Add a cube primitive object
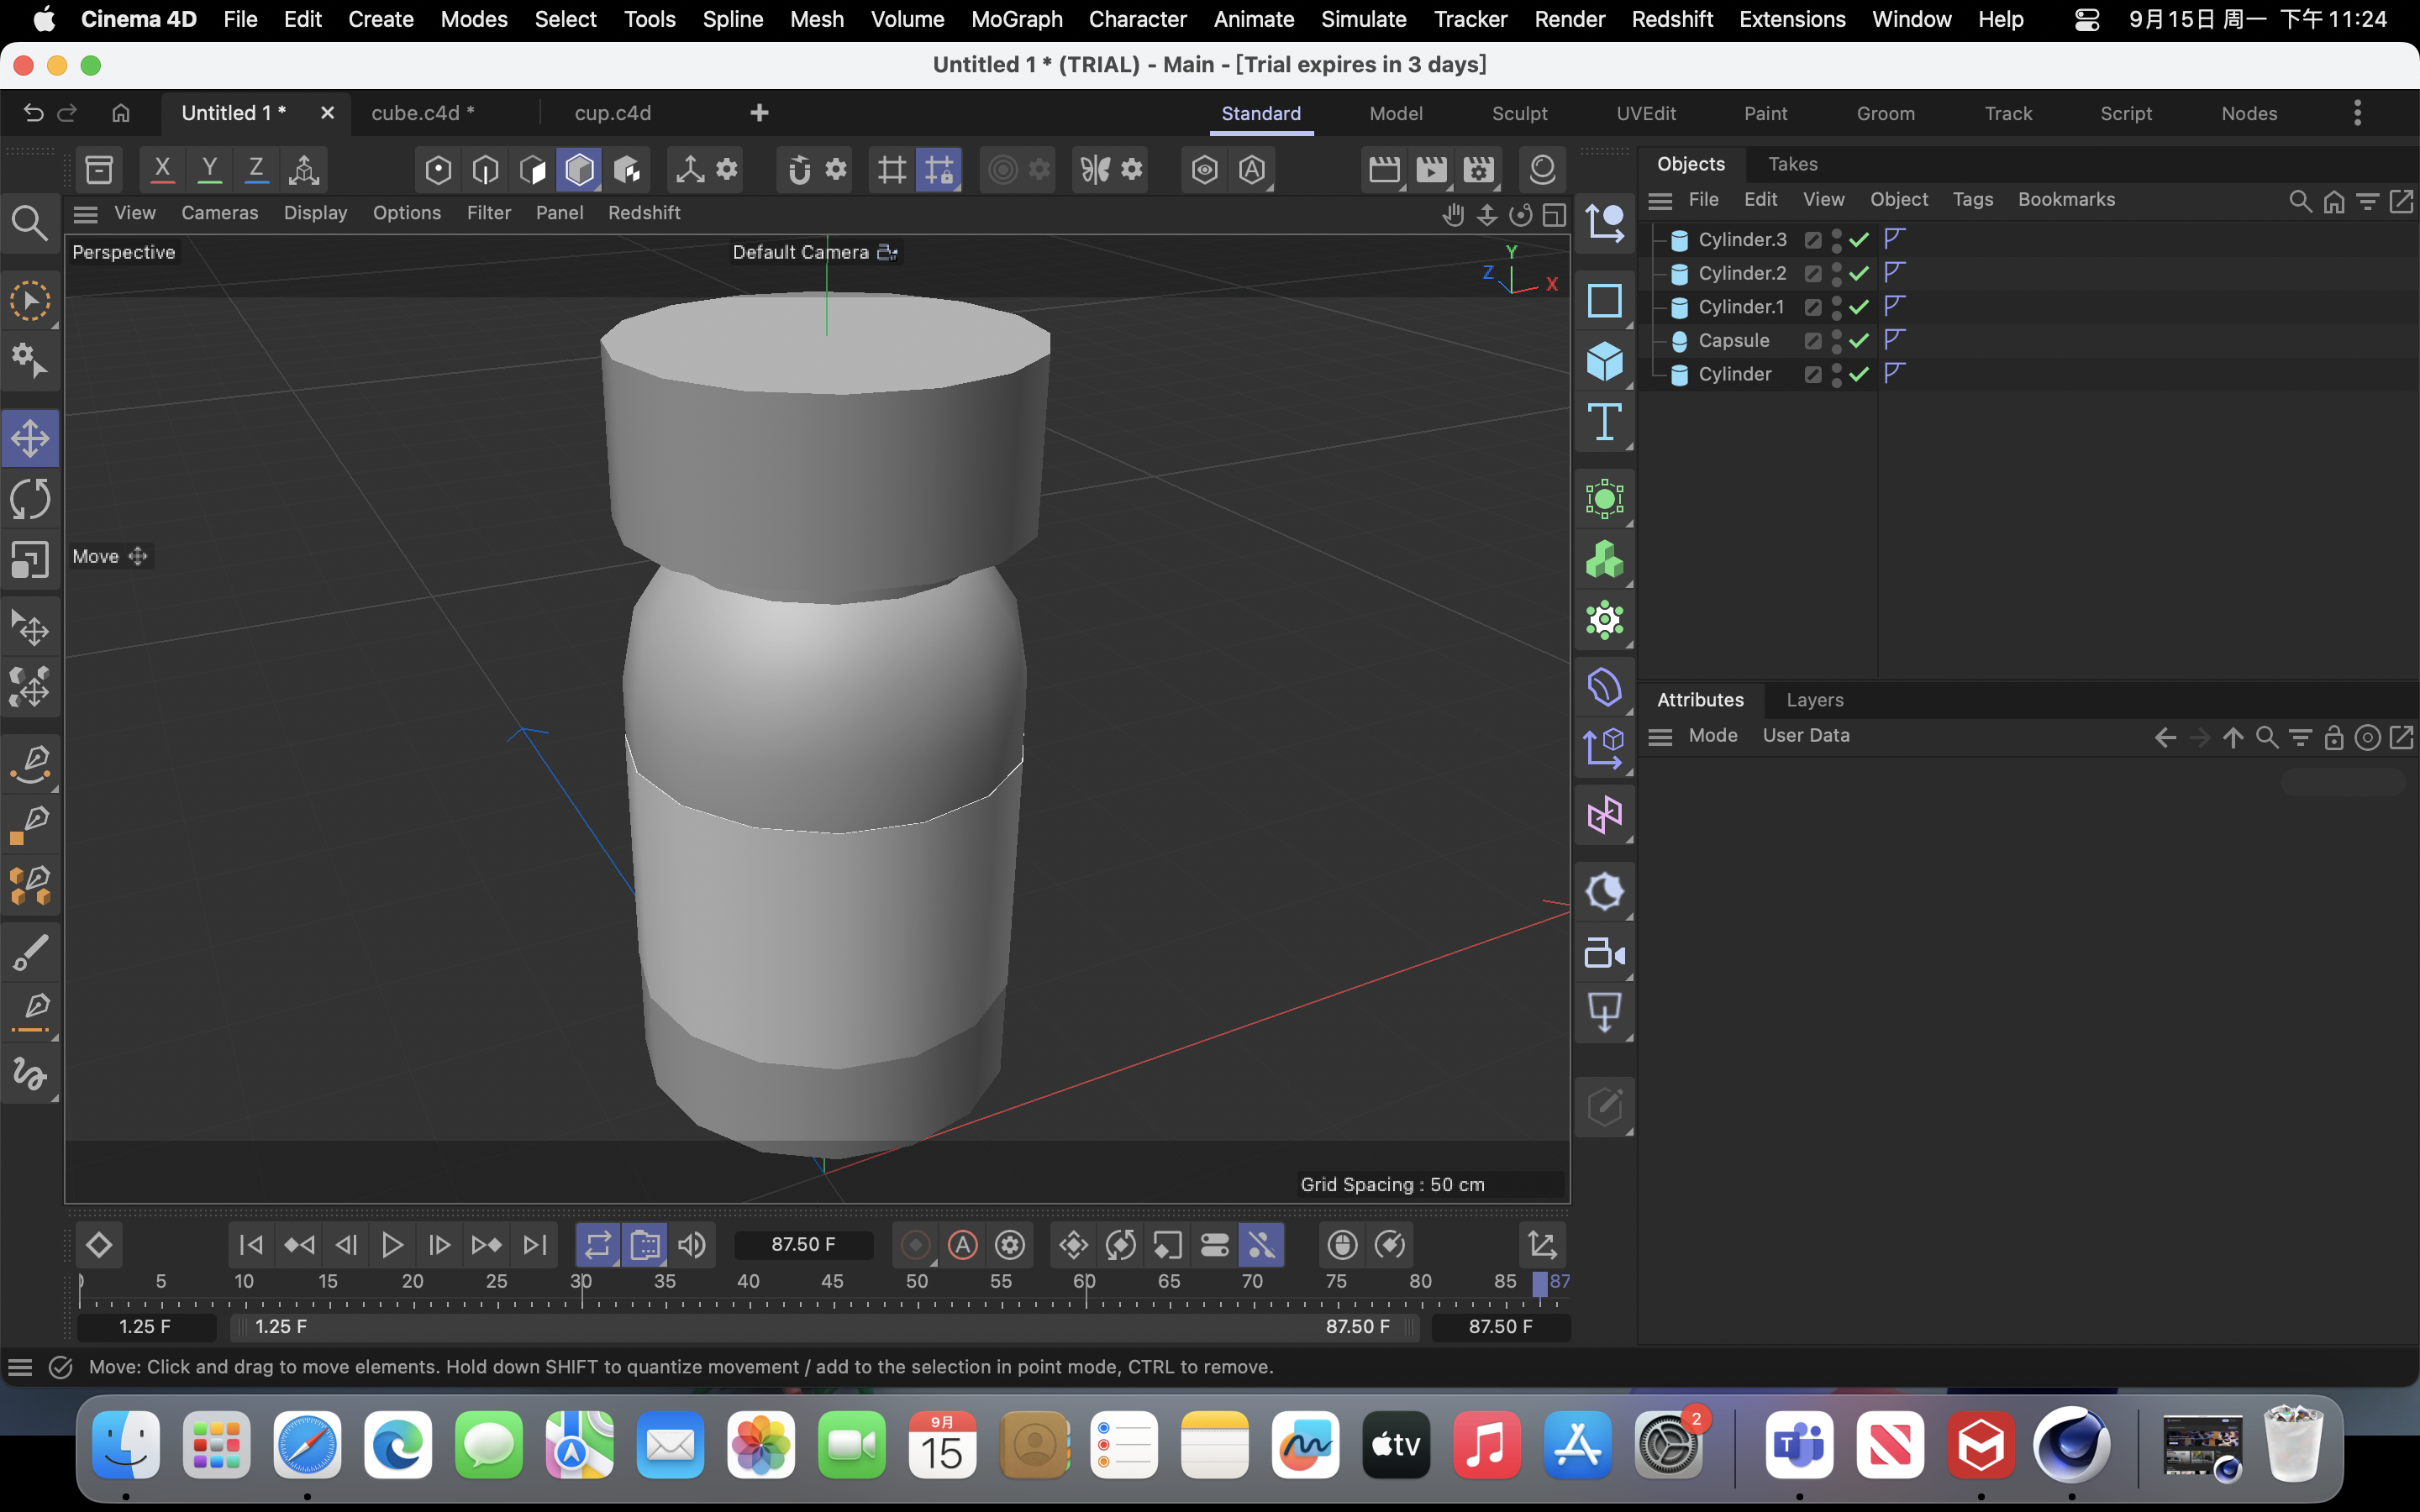 pos(1605,362)
